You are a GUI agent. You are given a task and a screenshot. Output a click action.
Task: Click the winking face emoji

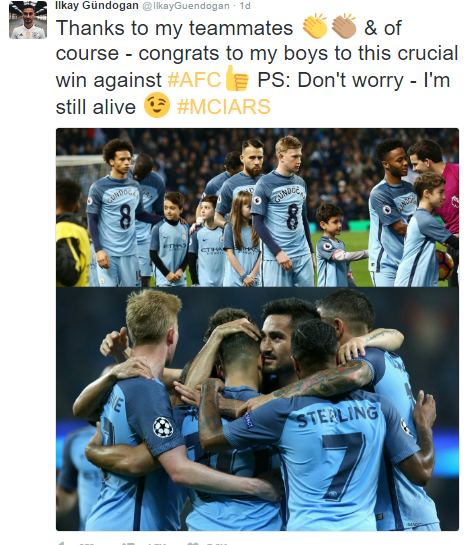(157, 105)
